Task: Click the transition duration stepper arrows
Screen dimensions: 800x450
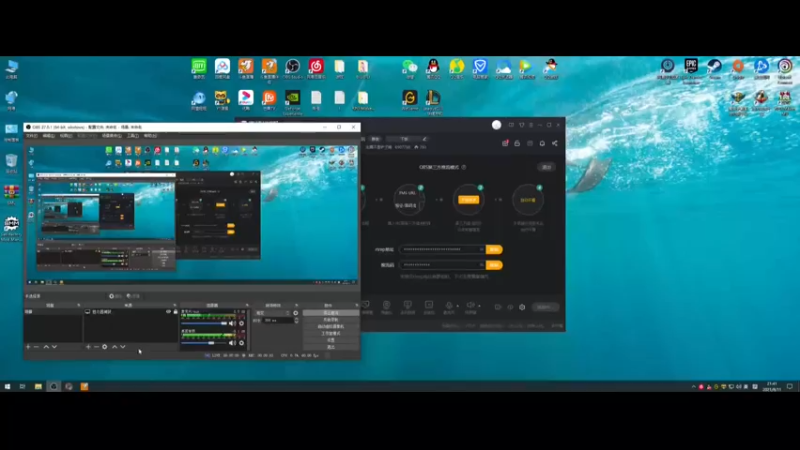Action: [x=296, y=320]
